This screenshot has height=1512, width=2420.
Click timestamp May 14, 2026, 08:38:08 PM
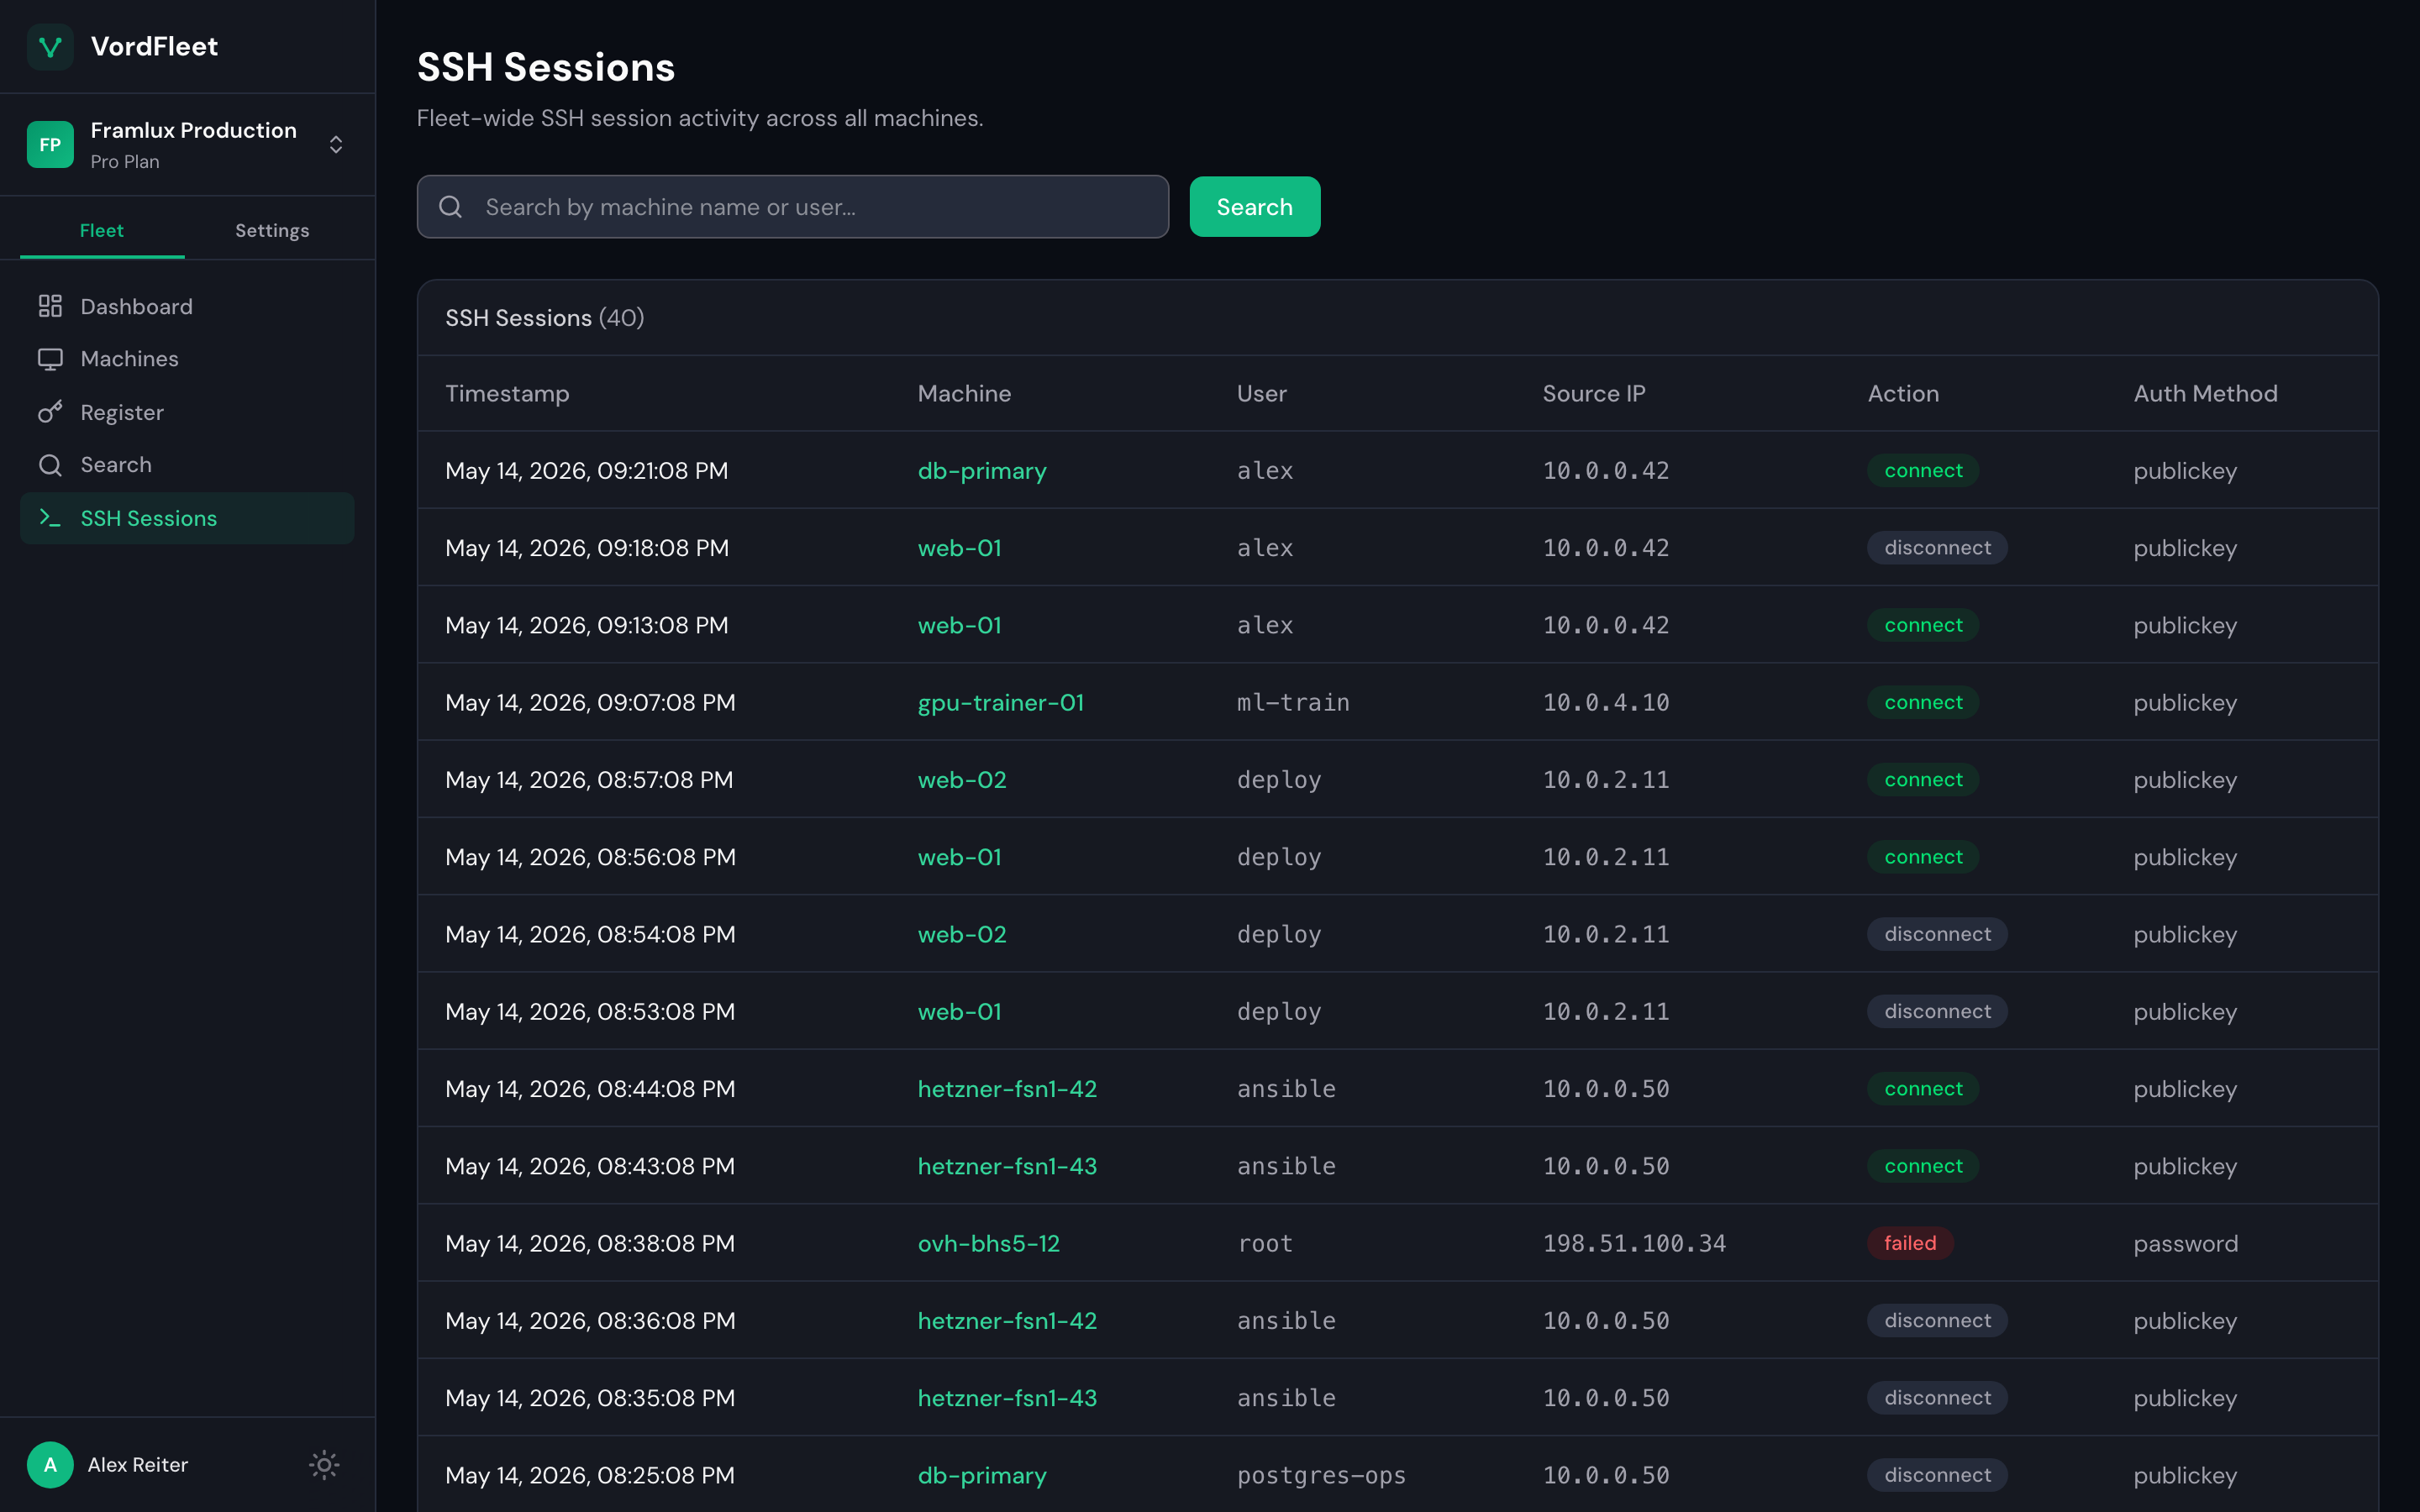590,1243
